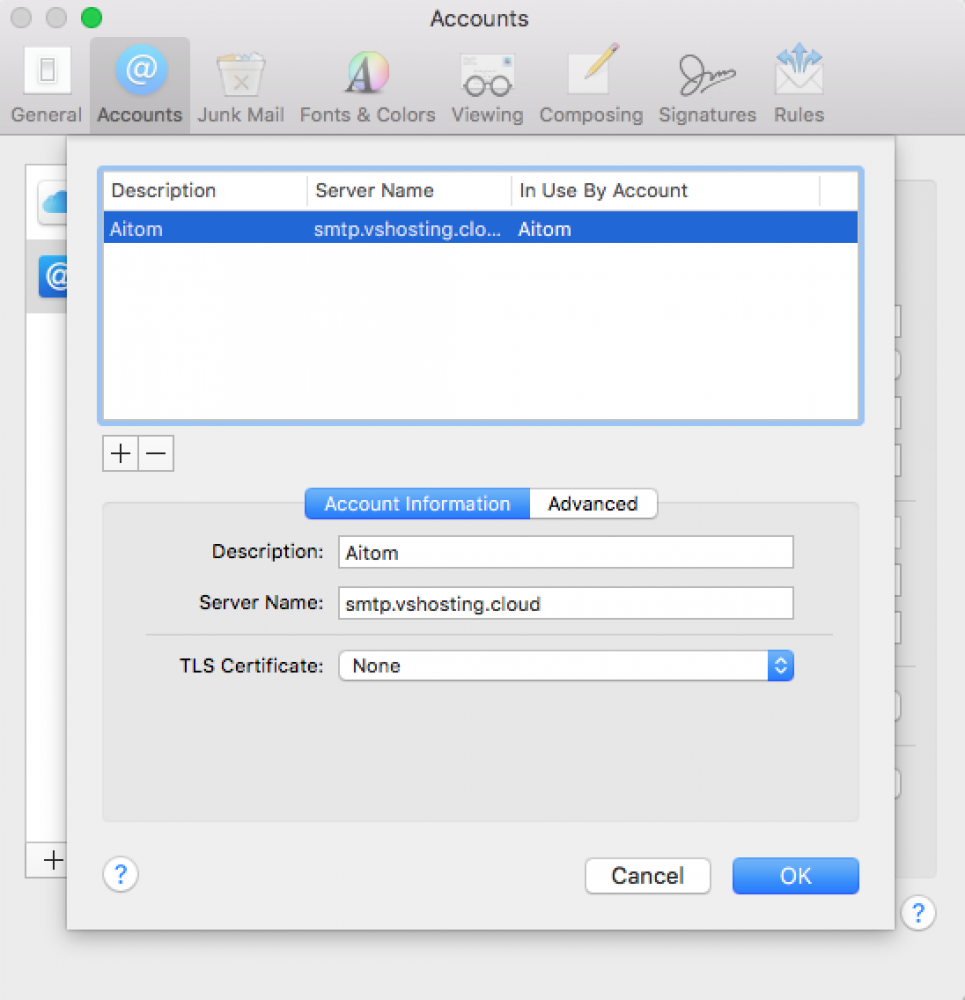Switch to the Advanced tab
965x1000 pixels.
pos(592,504)
